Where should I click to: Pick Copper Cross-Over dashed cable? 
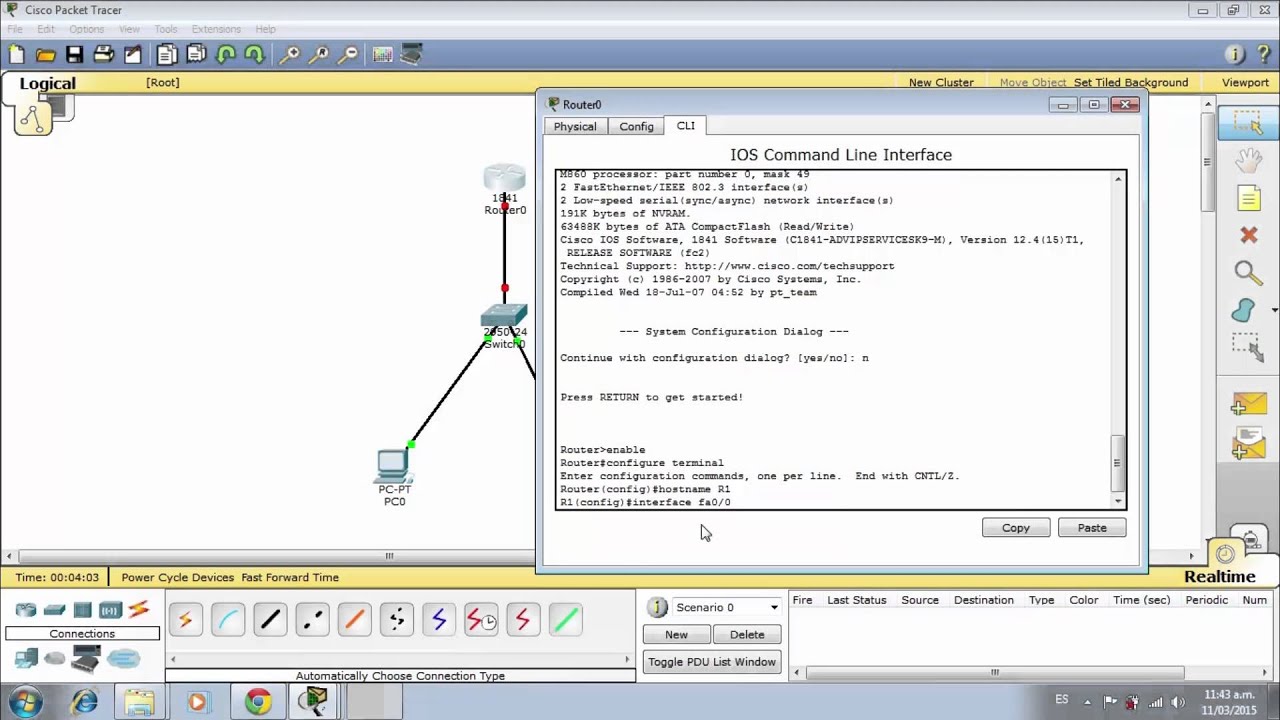(312, 621)
